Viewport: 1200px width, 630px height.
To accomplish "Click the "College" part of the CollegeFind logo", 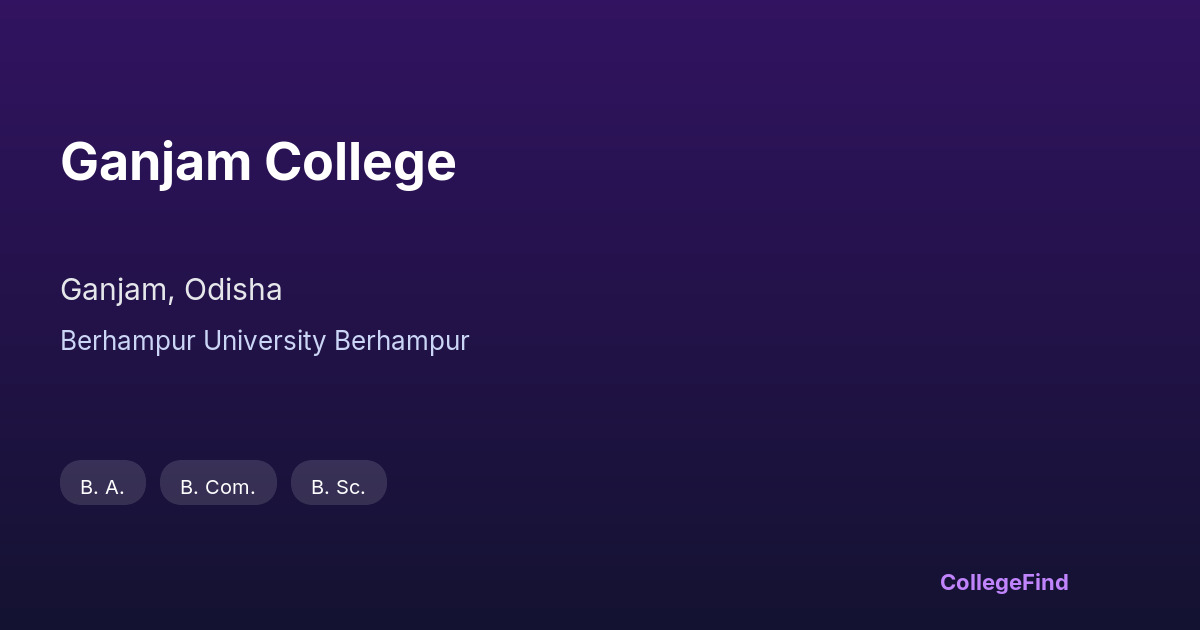I will pyautogui.click(x=981, y=583).
